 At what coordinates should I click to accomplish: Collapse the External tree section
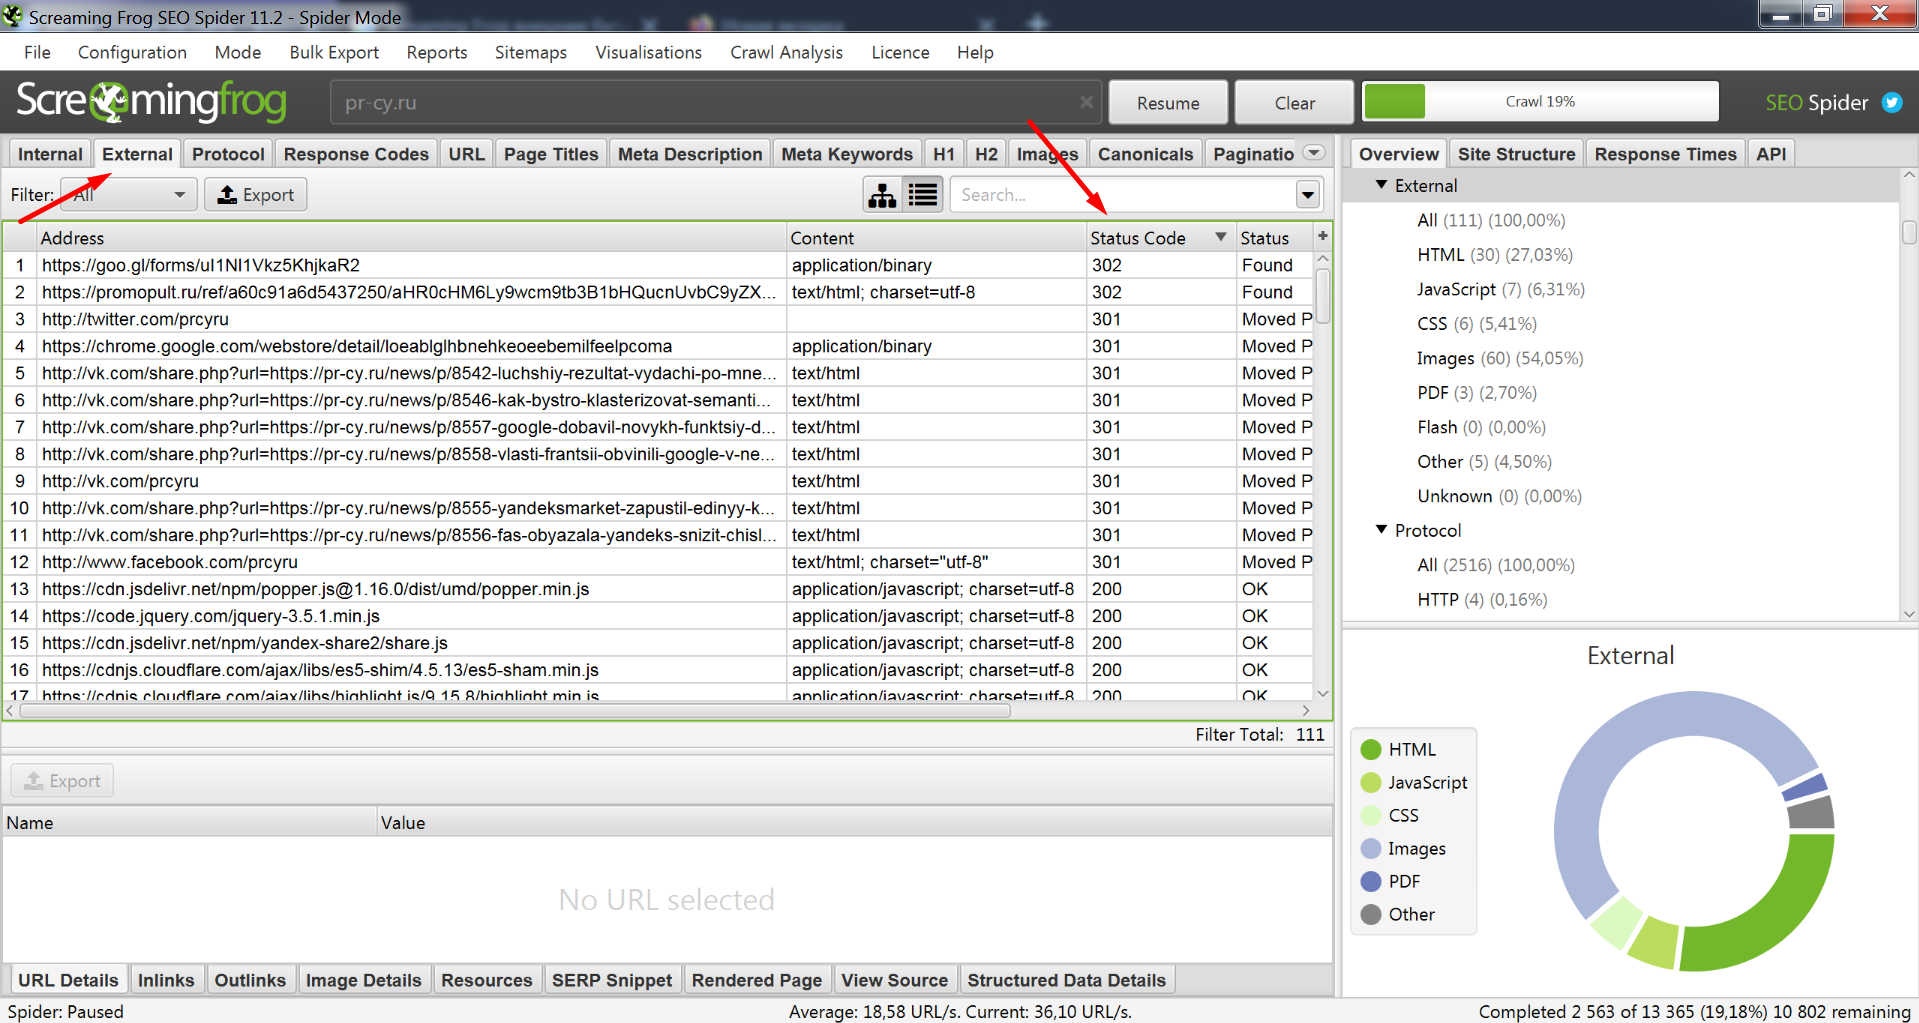[x=1382, y=185]
